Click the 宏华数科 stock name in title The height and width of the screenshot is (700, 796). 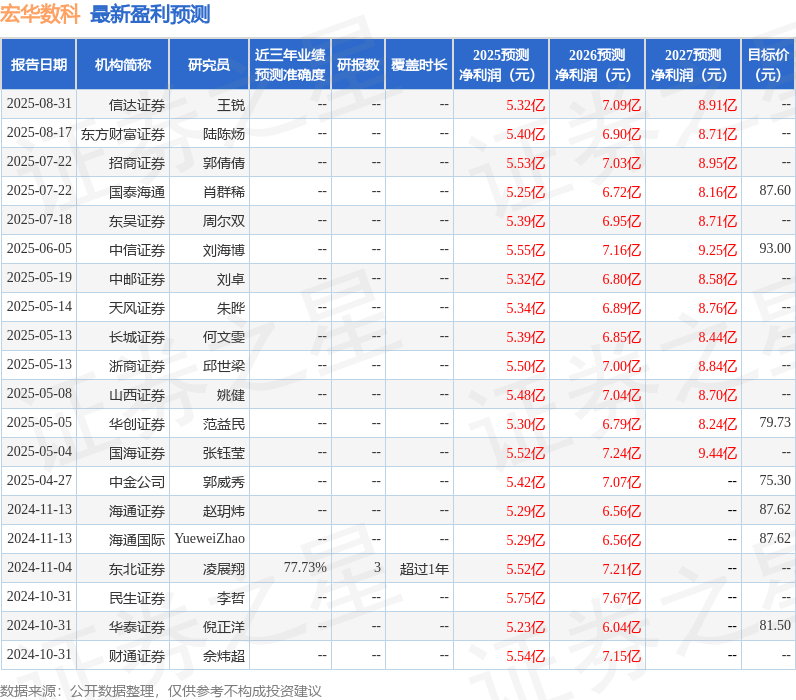tap(40, 14)
